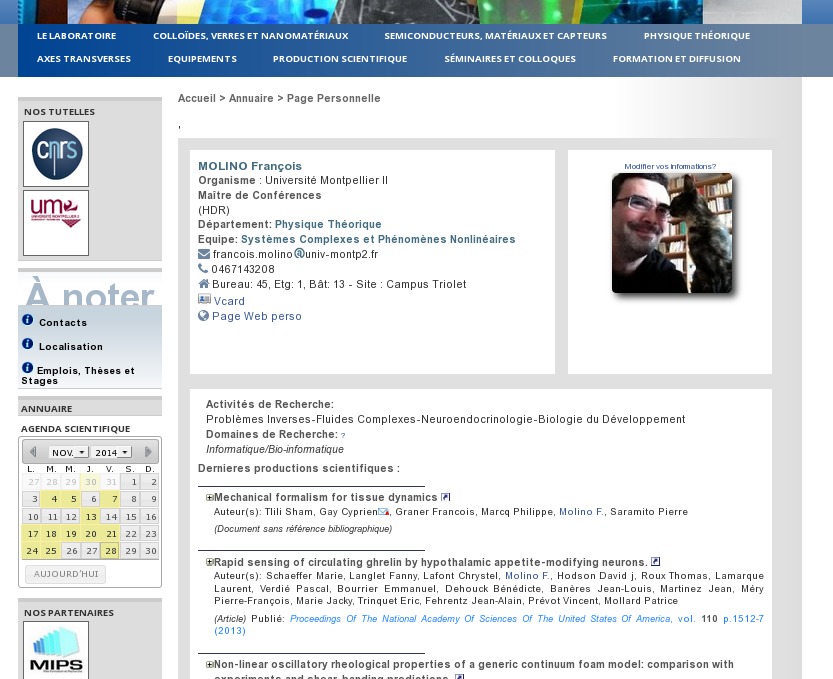833x679 pixels.
Task: Go to previous month in agenda calendar
Action: (33, 452)
